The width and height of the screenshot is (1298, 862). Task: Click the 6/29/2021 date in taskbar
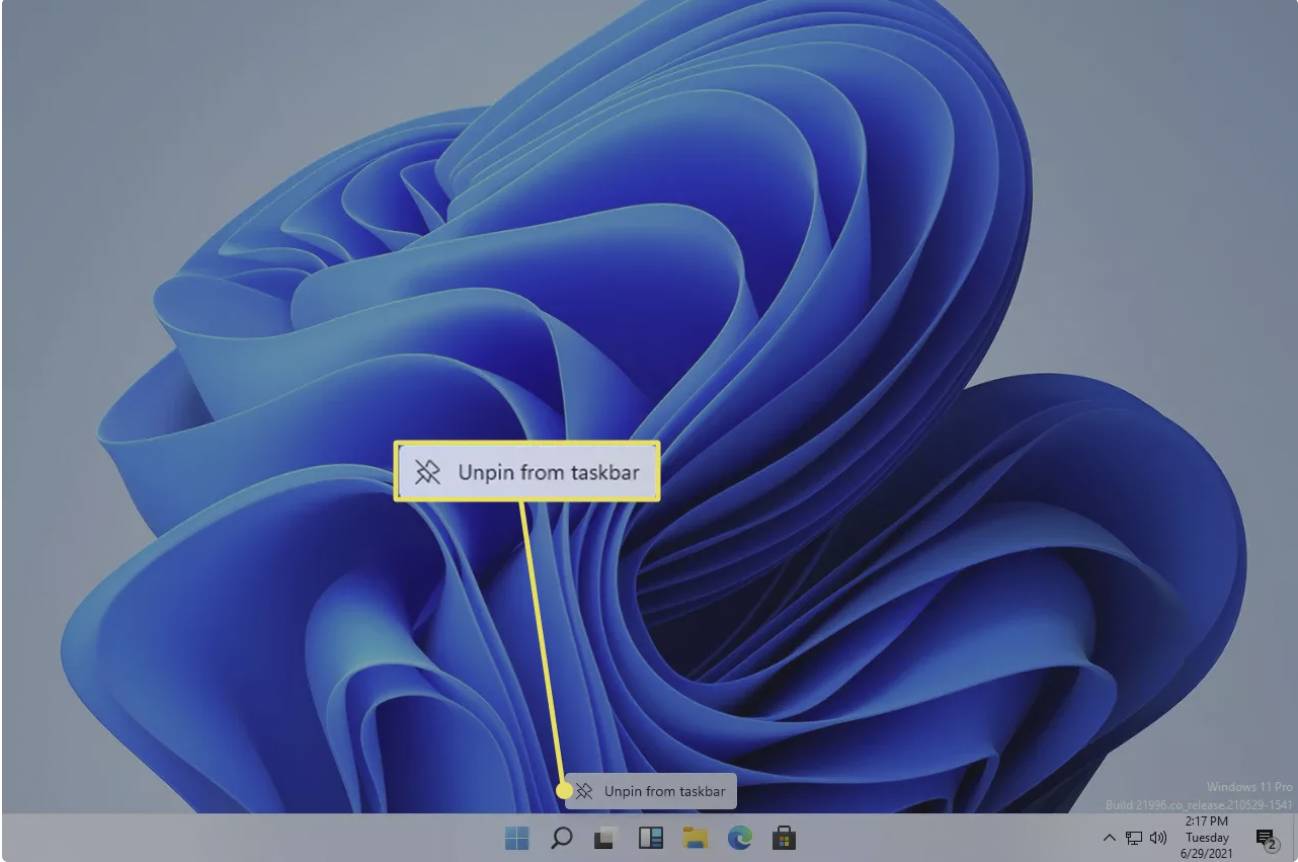point(1206,853)
